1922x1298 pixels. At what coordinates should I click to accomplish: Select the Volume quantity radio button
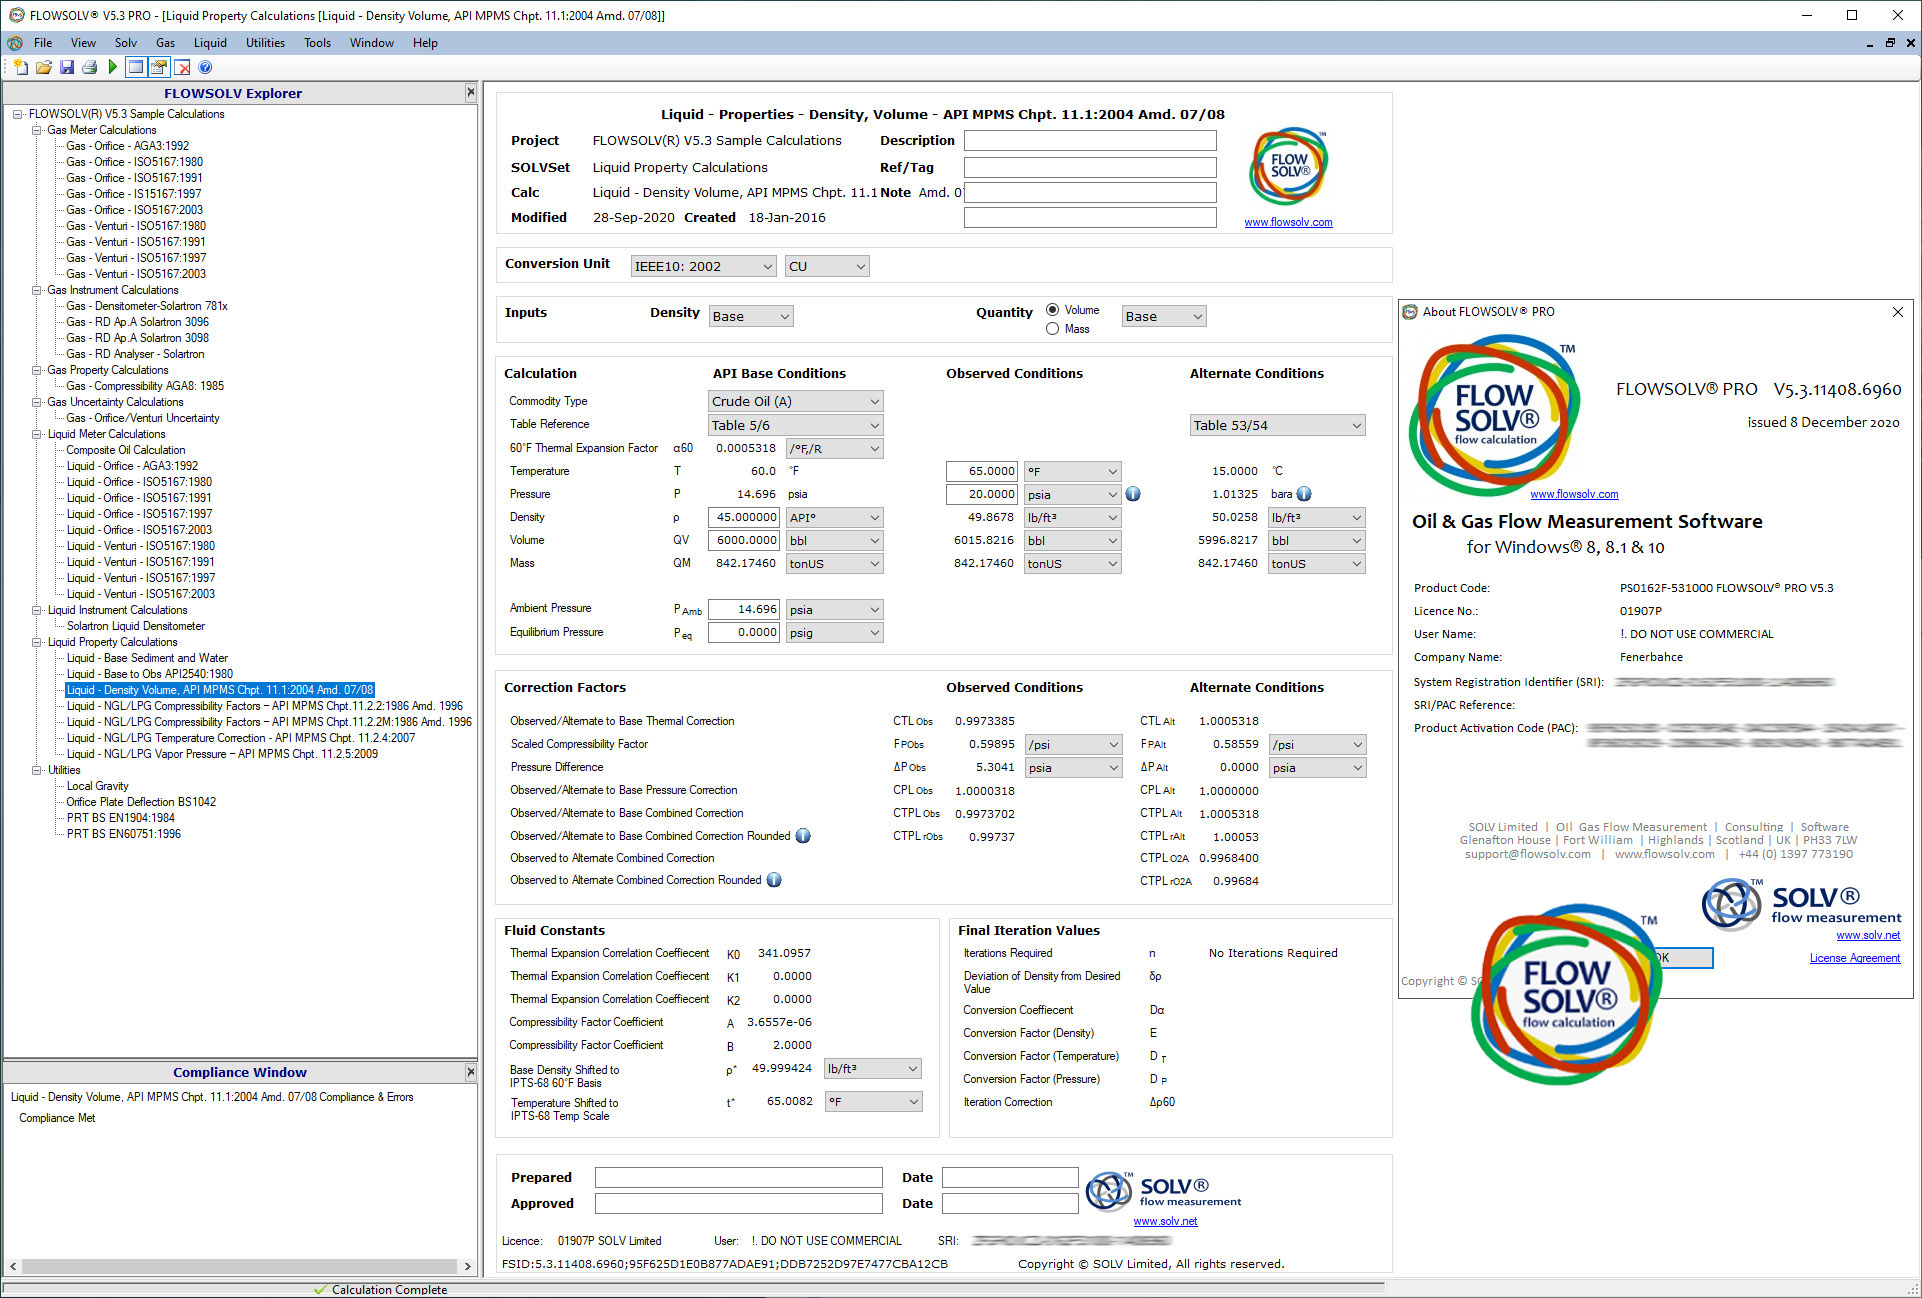pyautogui.click(x=1052, y=310)
